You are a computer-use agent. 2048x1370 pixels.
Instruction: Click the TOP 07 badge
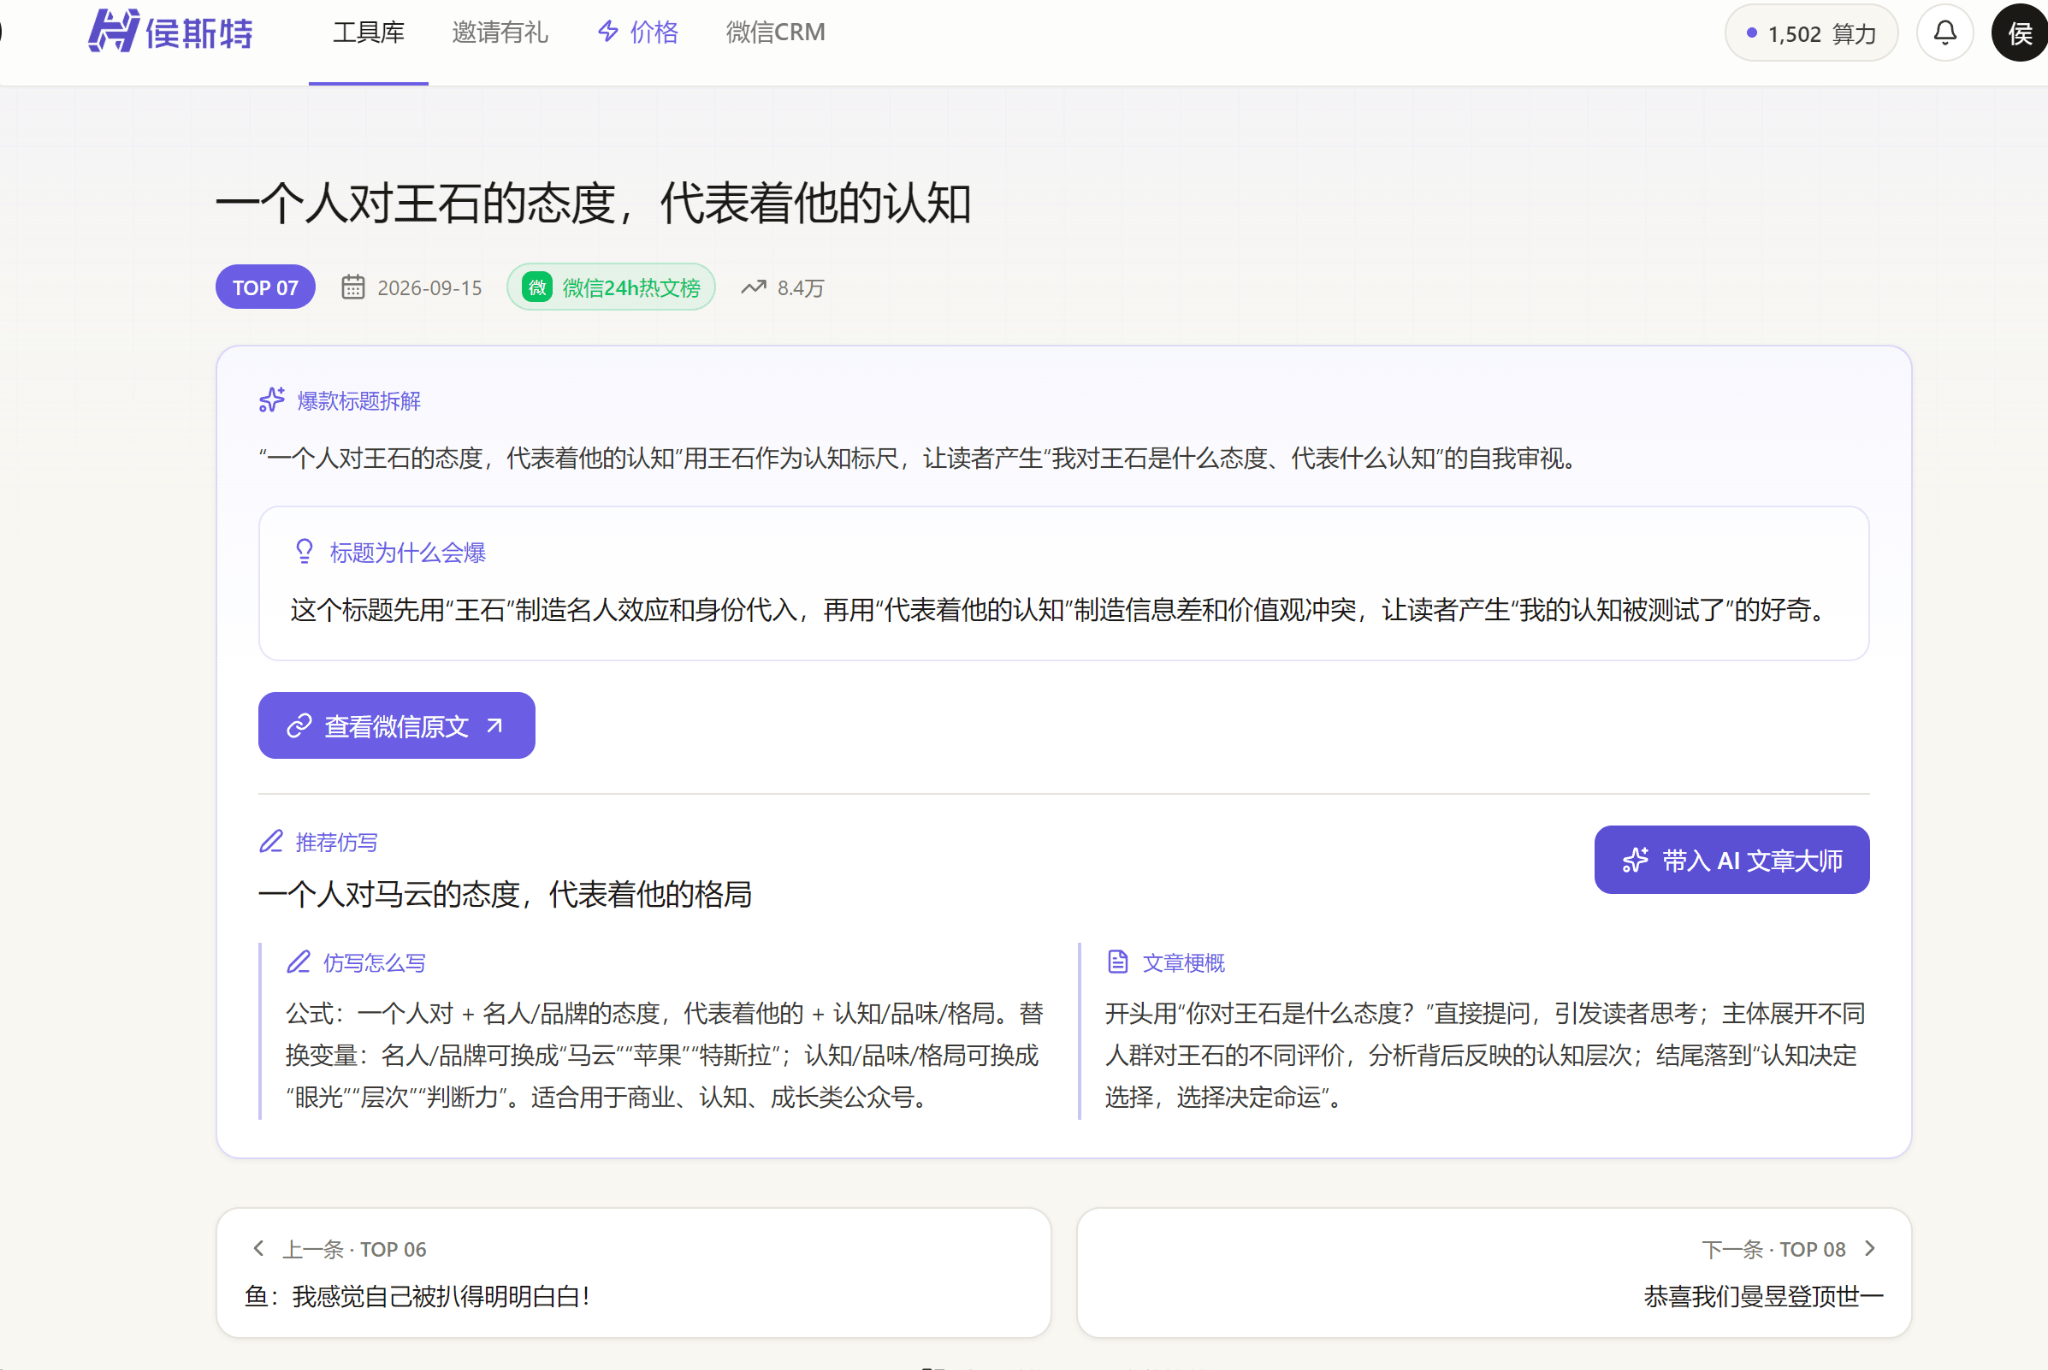[265, 288]
